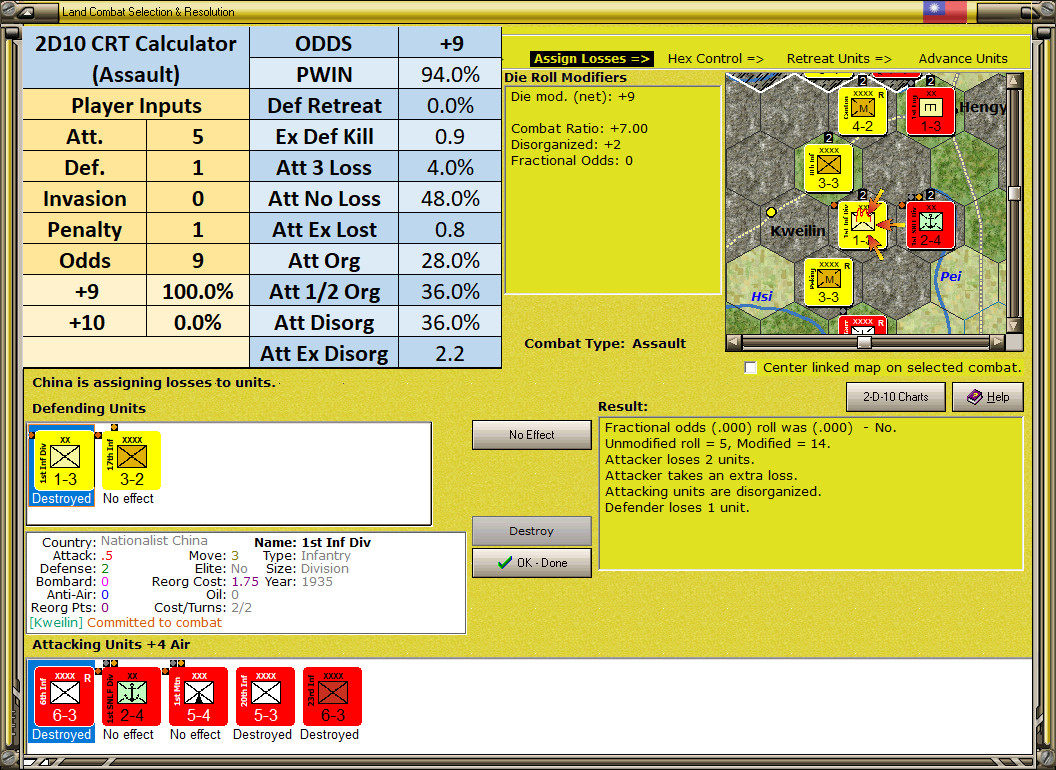The height and width of the screenshot is (770, 1056).
Task: Open the Advance Units step
Action: [x=963, y=59]
